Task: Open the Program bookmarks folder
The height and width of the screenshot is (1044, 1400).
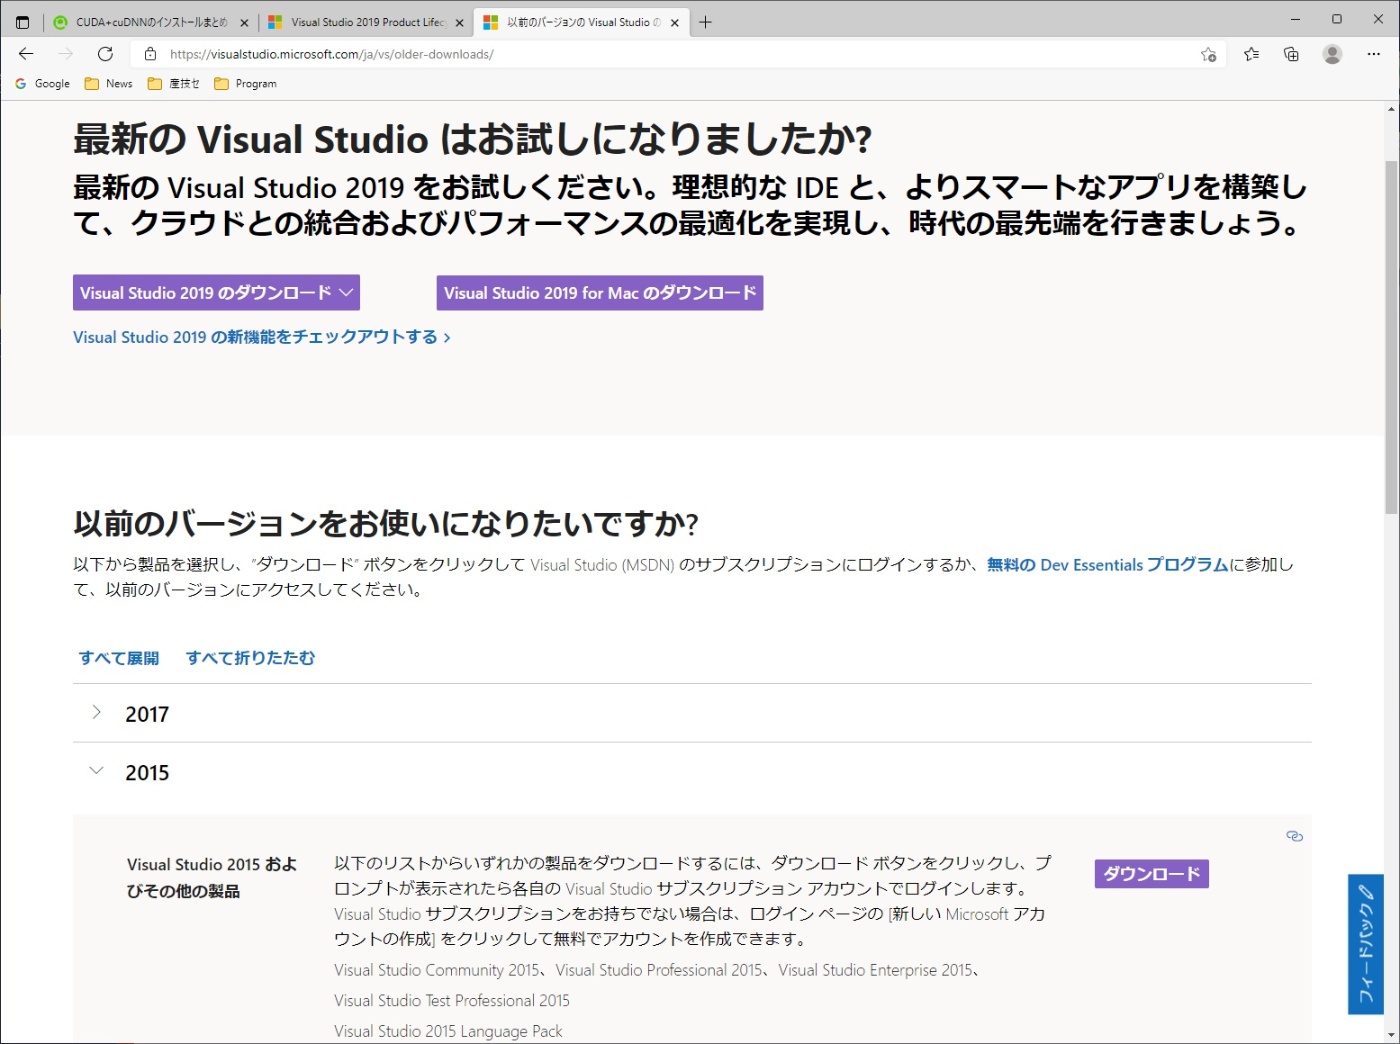Action: click(246, 84)
